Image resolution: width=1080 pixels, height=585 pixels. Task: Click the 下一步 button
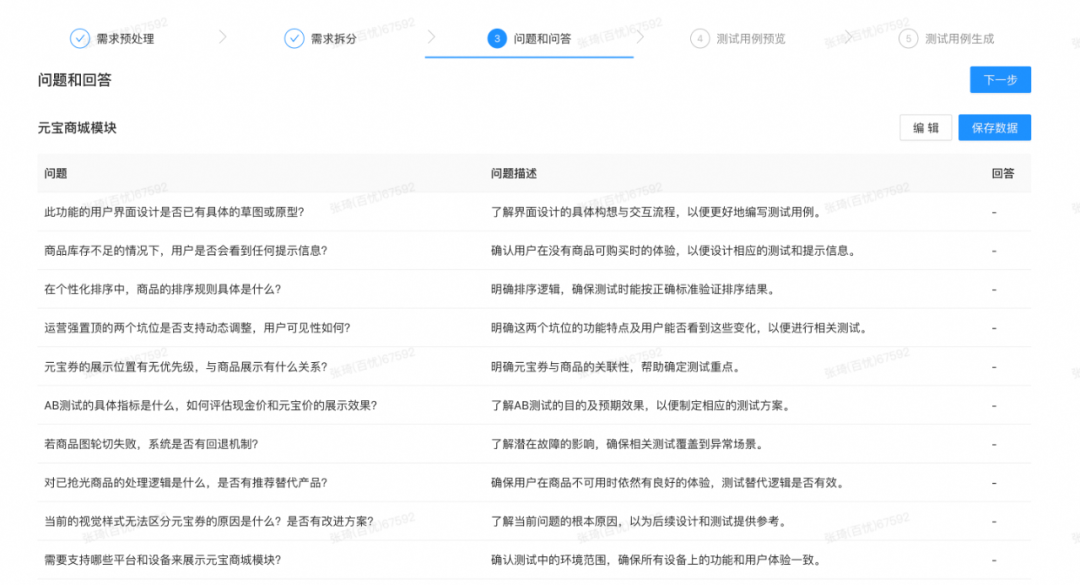tap(999, 79)
